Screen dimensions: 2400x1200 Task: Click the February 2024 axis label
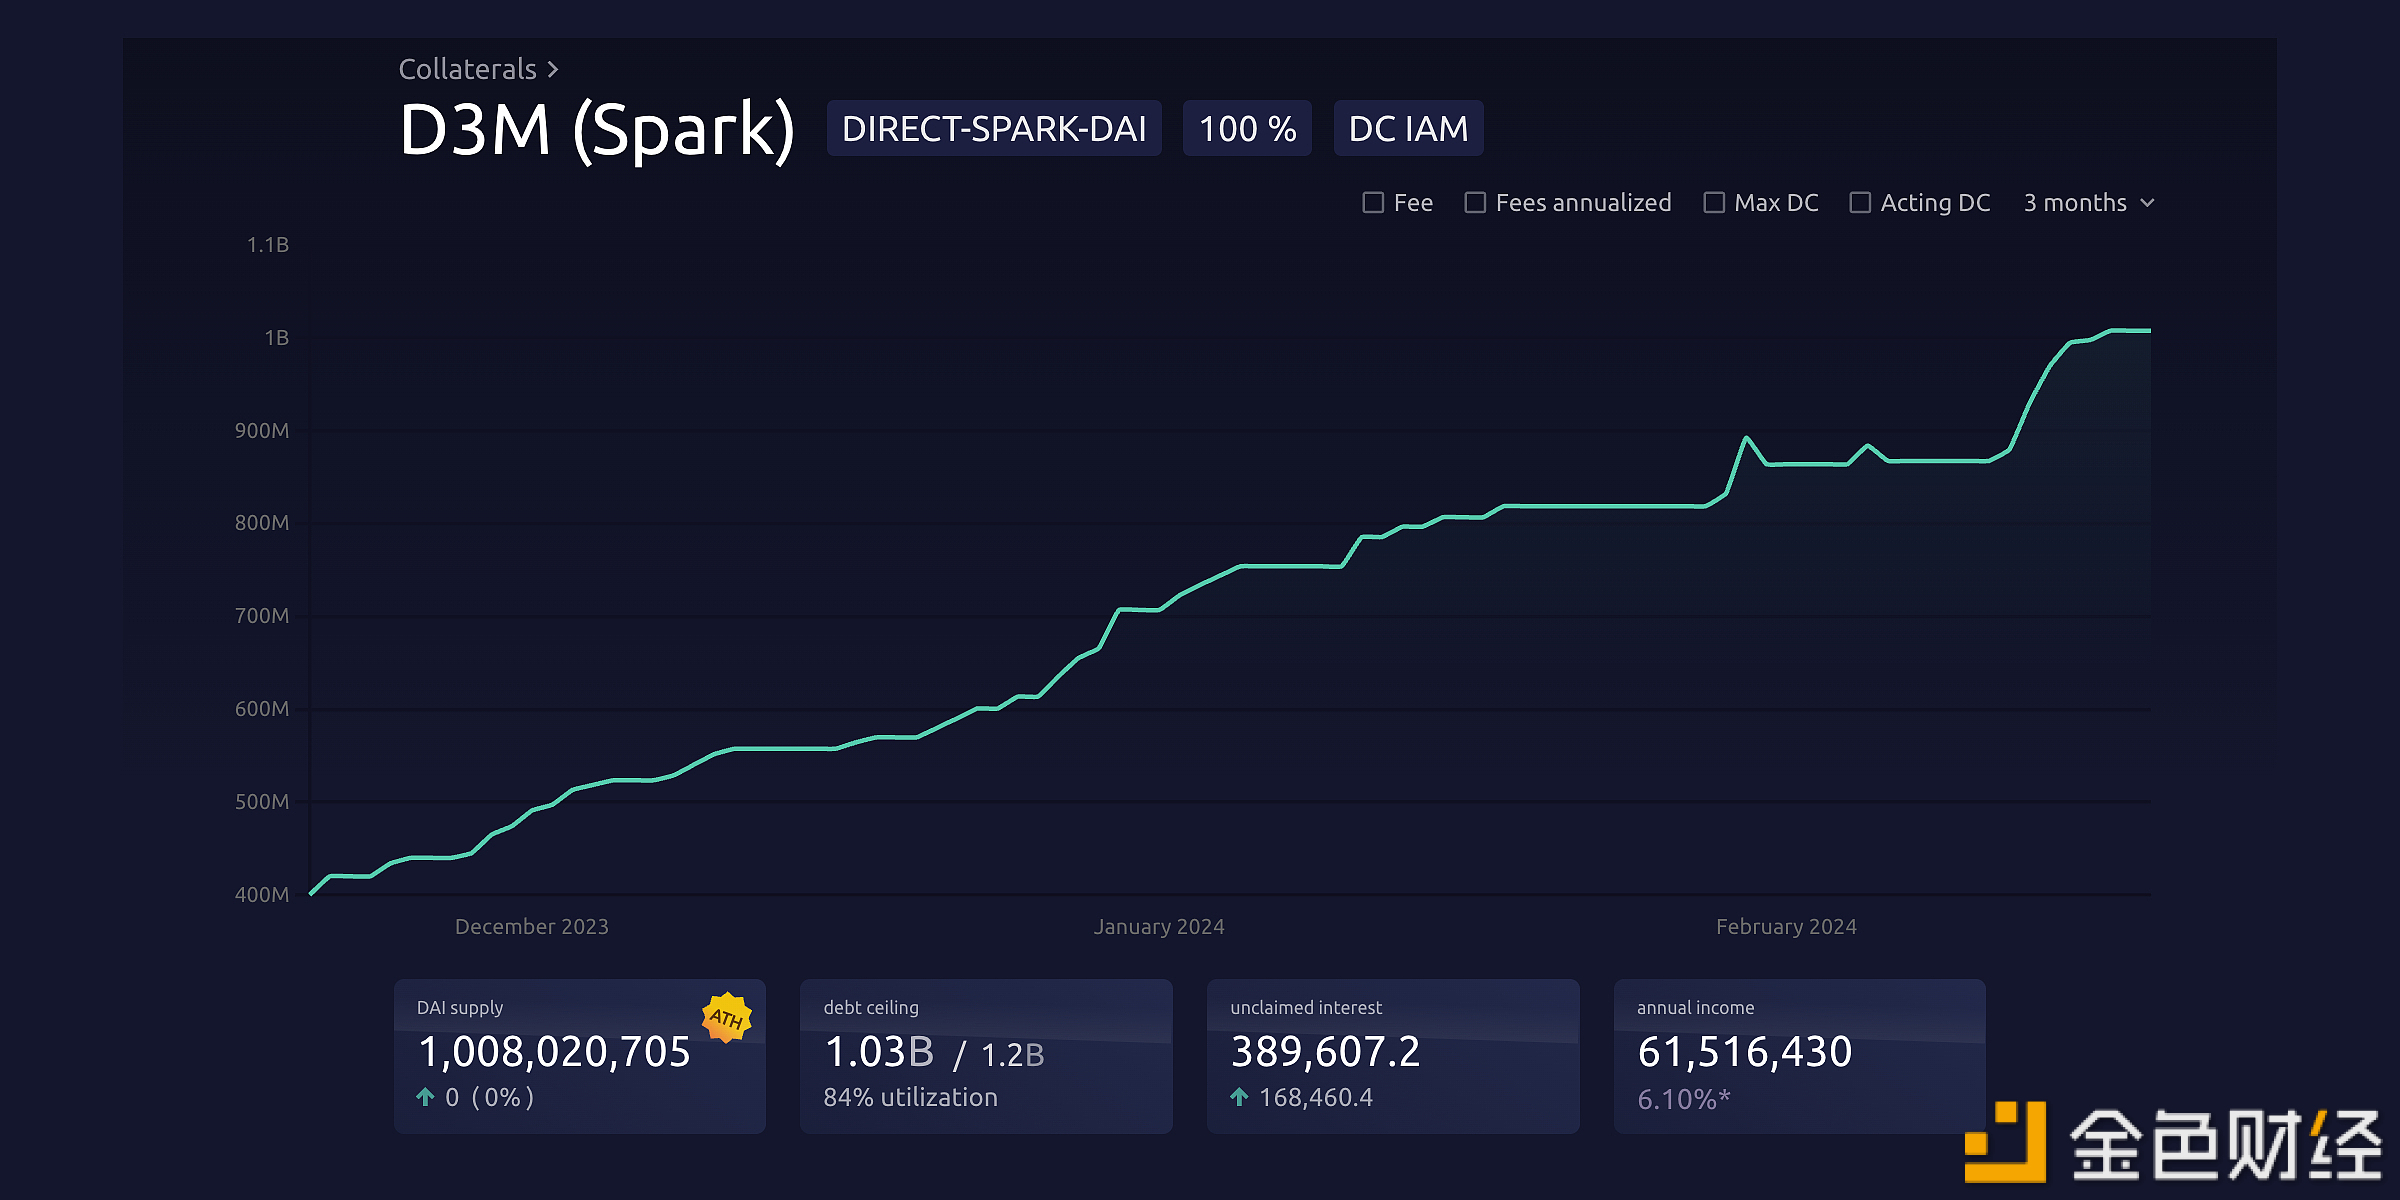click(1786, 927)
